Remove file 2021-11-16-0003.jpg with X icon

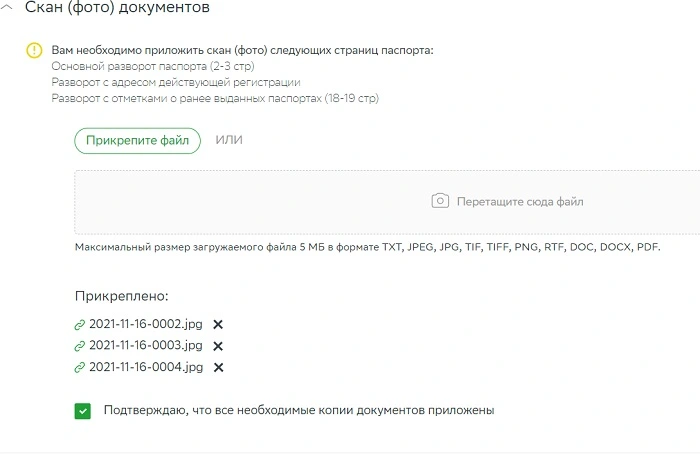click(x=218, y=346)
